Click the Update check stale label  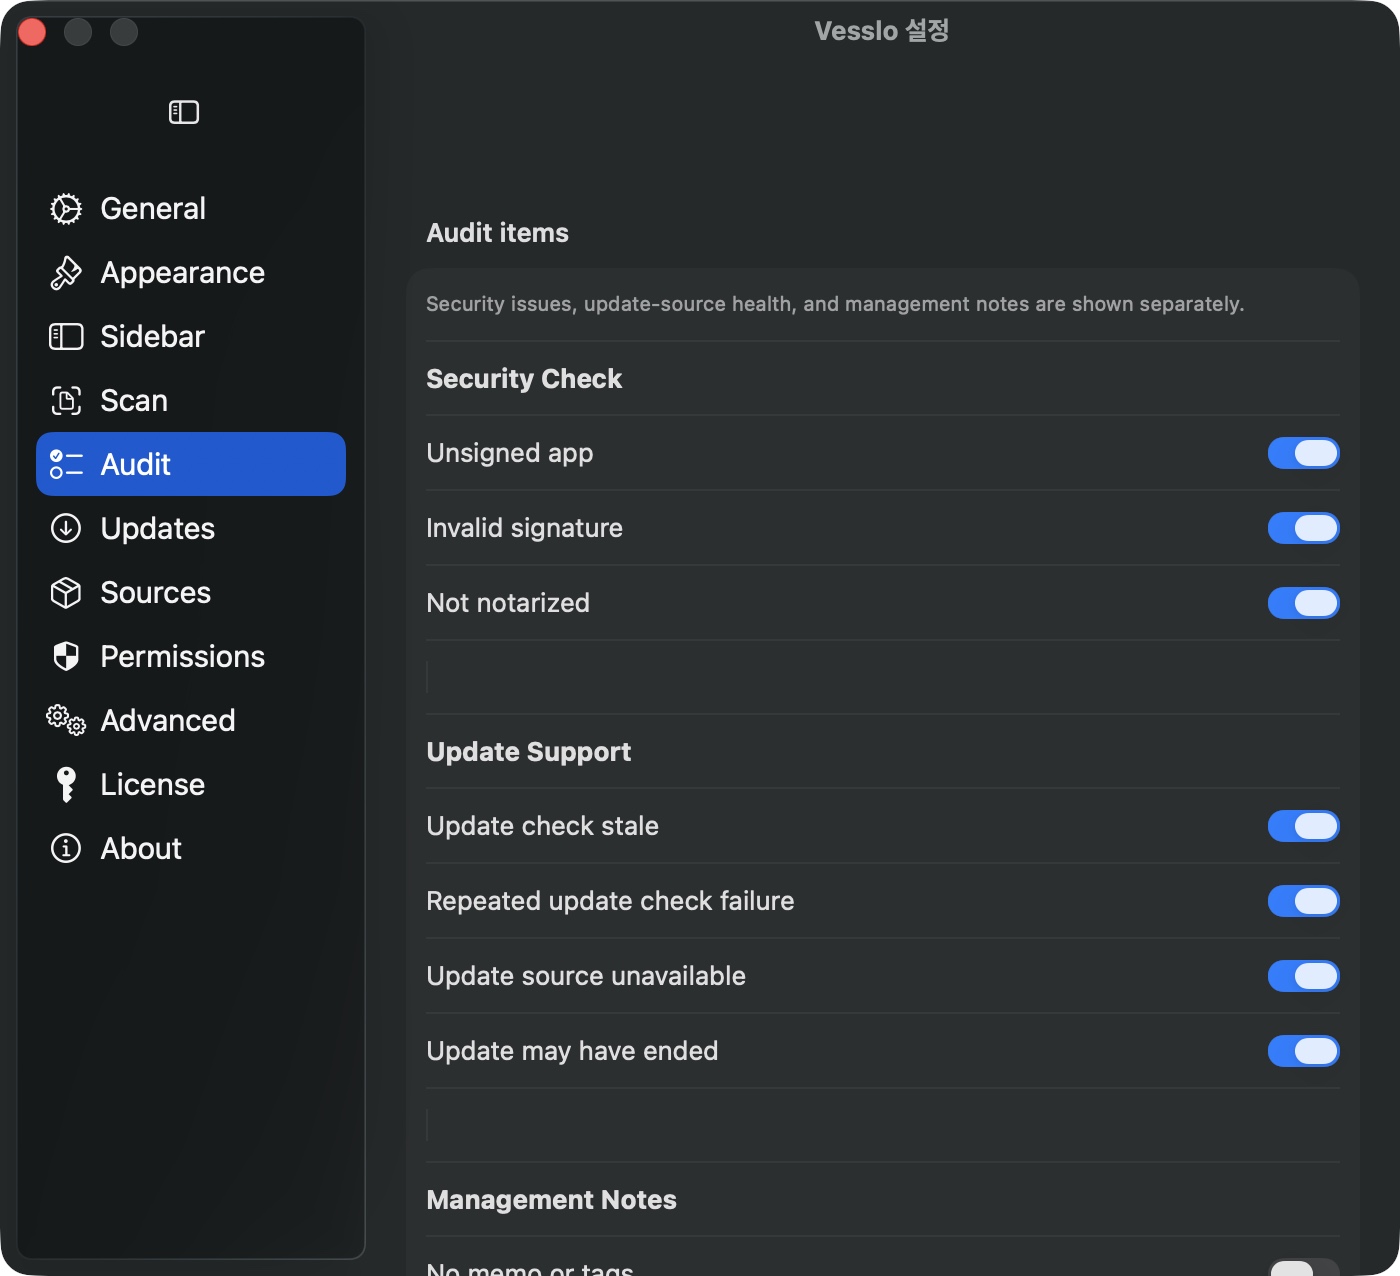click(x=542, y=826)
